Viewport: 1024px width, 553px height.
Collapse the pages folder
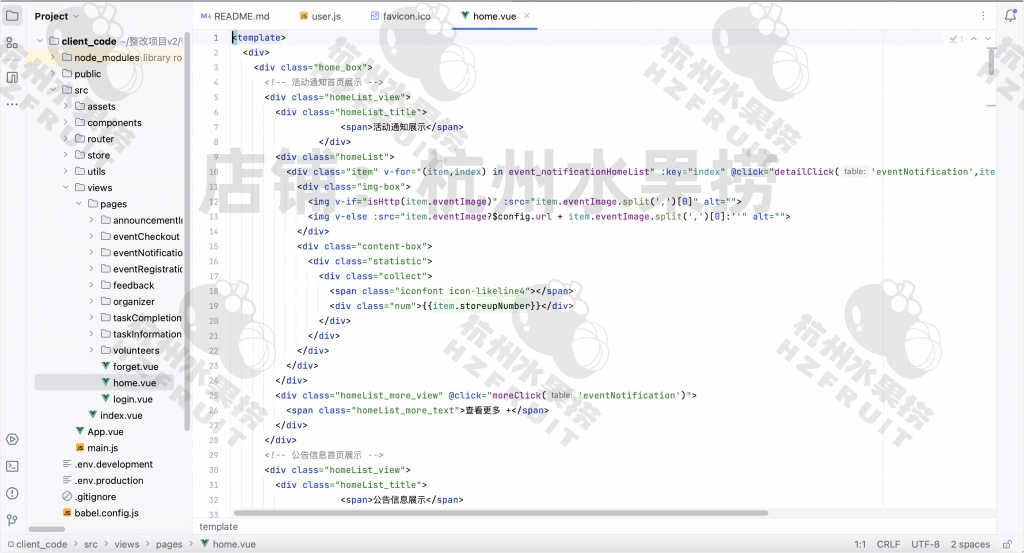[x=79, y=204]
